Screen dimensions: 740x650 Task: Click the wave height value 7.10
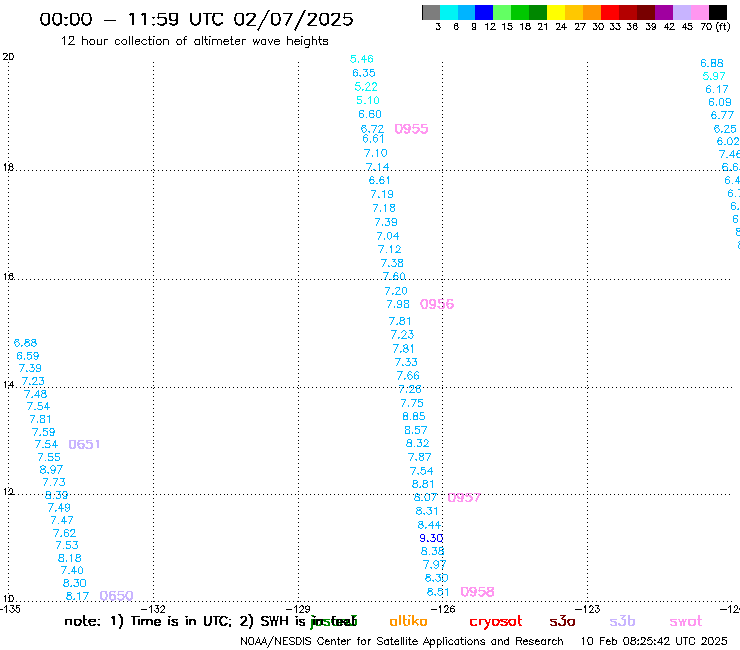376,153
